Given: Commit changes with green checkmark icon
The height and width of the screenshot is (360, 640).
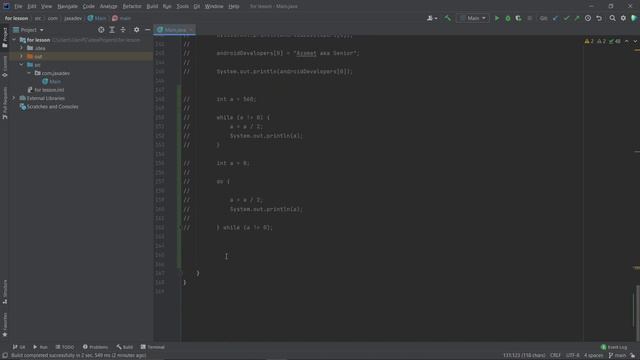Looking at the screenshot, I should (x=566, y=18).
